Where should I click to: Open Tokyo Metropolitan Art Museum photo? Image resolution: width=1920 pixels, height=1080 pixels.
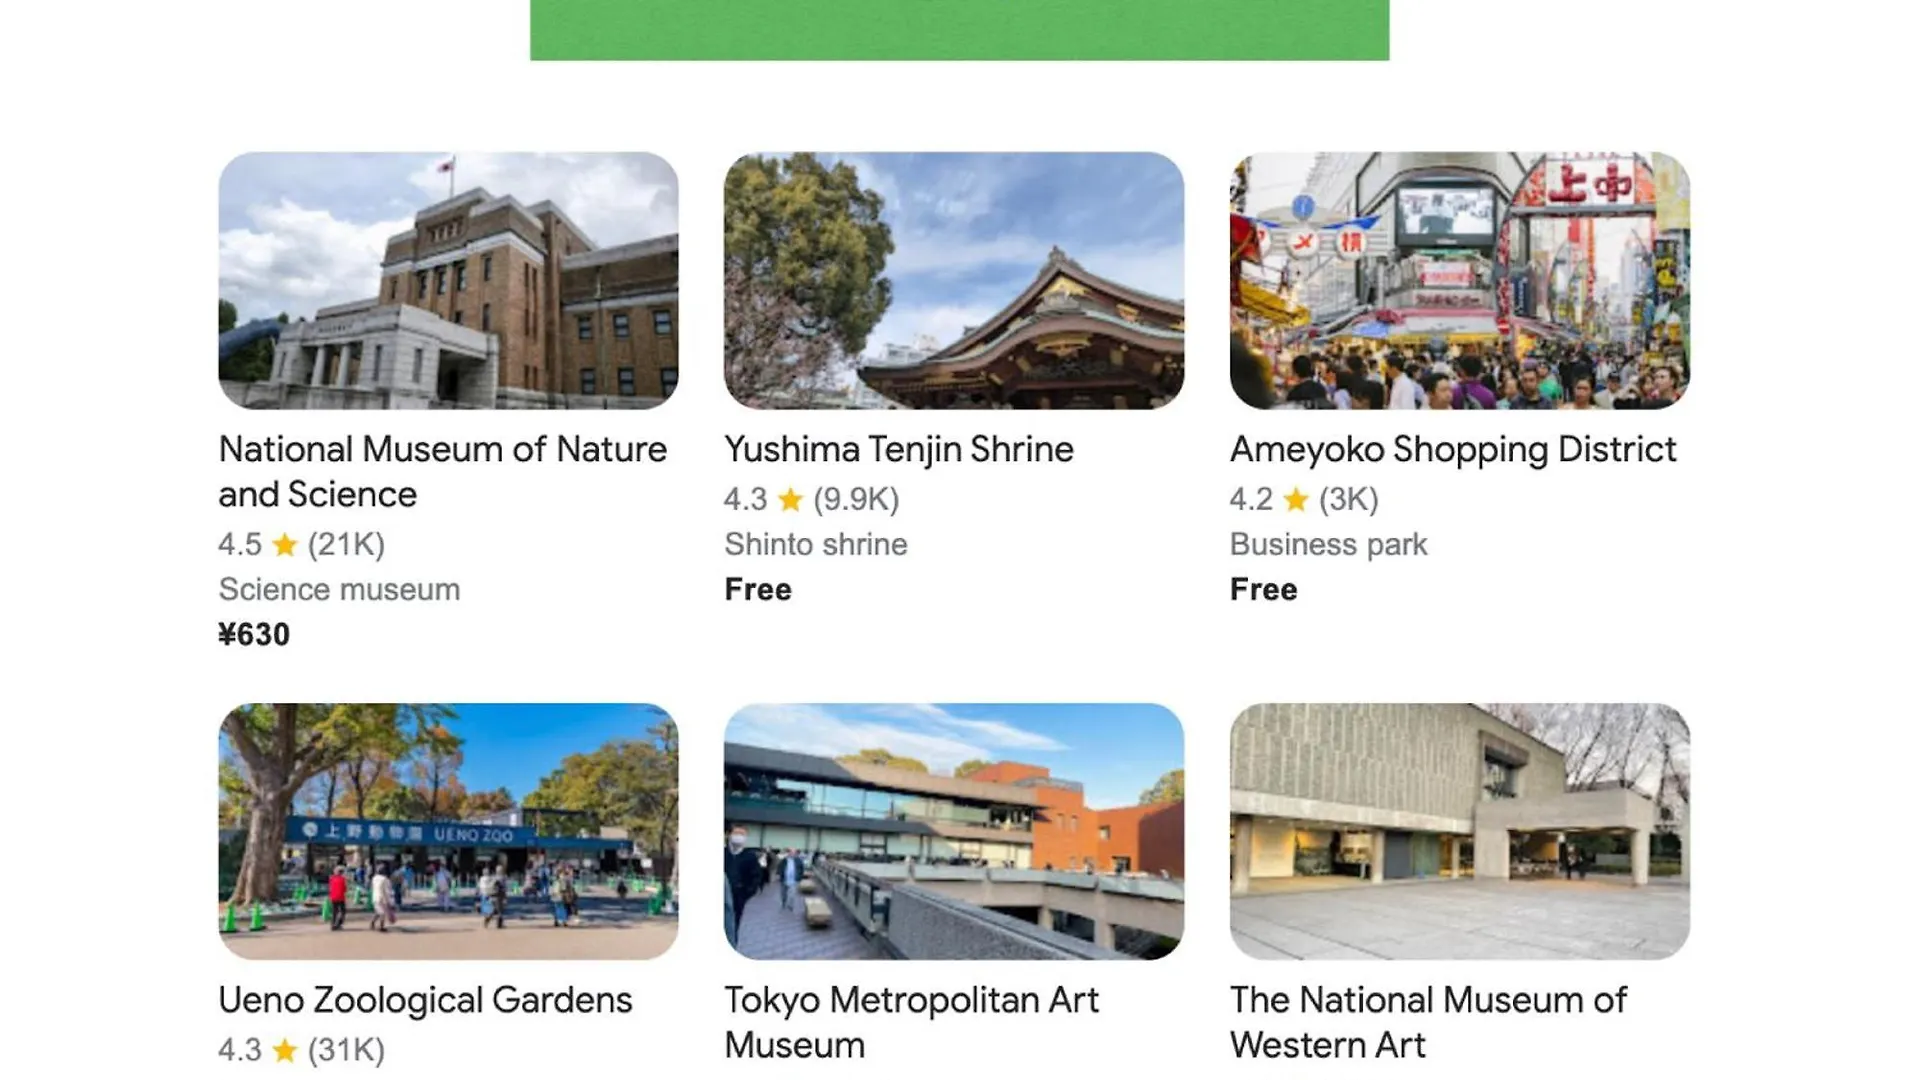coord(953,831)
